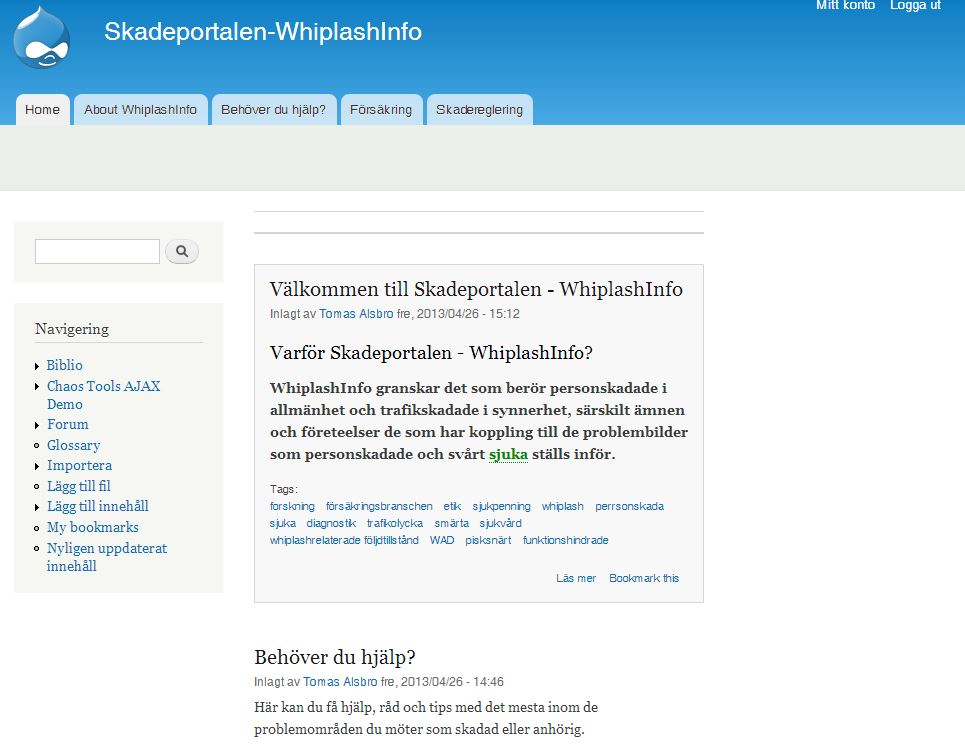965x746 pixels.
Task: Open the My bookmarks link
Action: pos(92,527)
